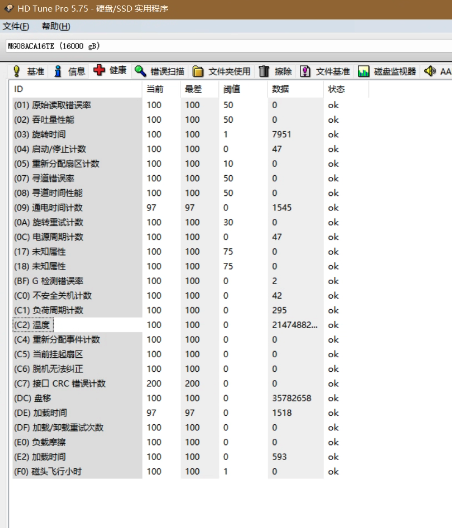Click the current value 200 for CRC row
This screenshot has width=452, height=528.
(154, 384)
